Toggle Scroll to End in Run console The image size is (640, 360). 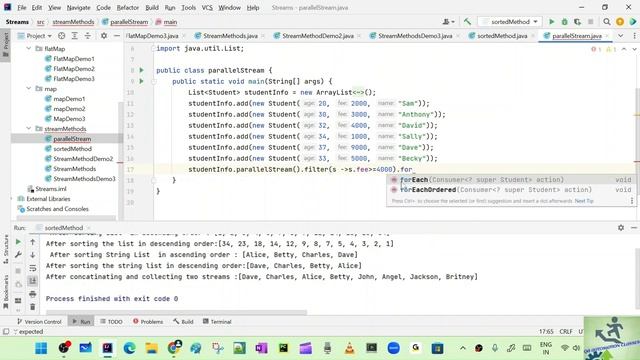pos(33,281)
